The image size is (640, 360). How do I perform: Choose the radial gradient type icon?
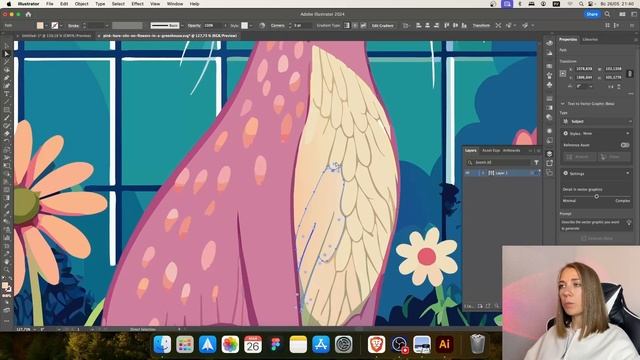tap(355, 25)
